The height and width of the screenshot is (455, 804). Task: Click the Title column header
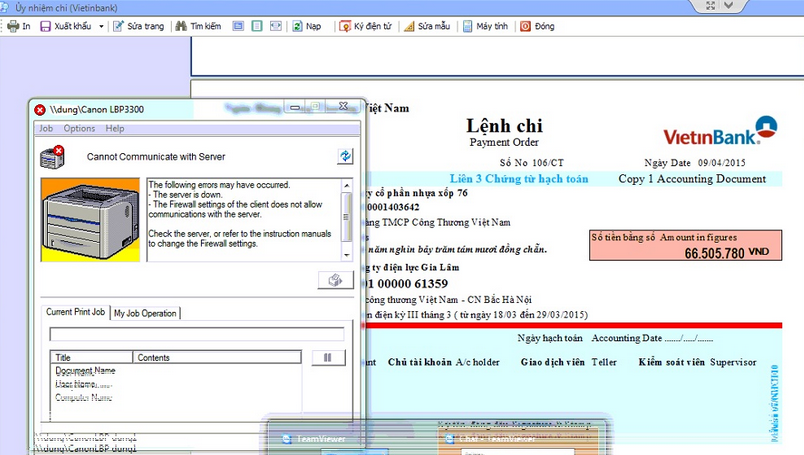coord(91,358)
